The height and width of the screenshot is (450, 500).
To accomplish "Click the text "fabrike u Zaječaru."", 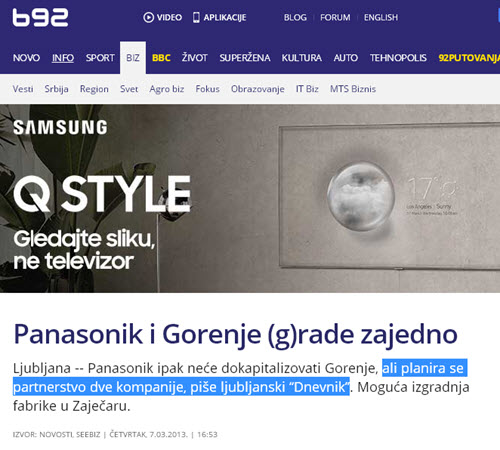I will tap(72, 406).
